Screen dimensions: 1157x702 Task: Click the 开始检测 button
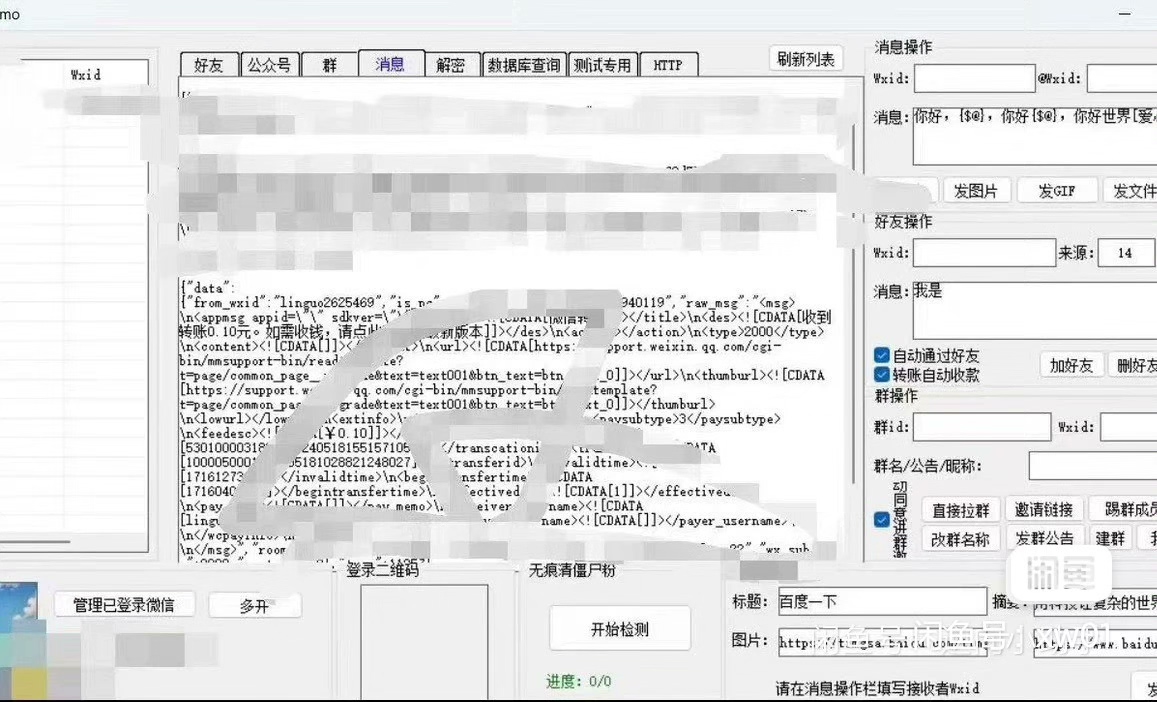[619, 629]
